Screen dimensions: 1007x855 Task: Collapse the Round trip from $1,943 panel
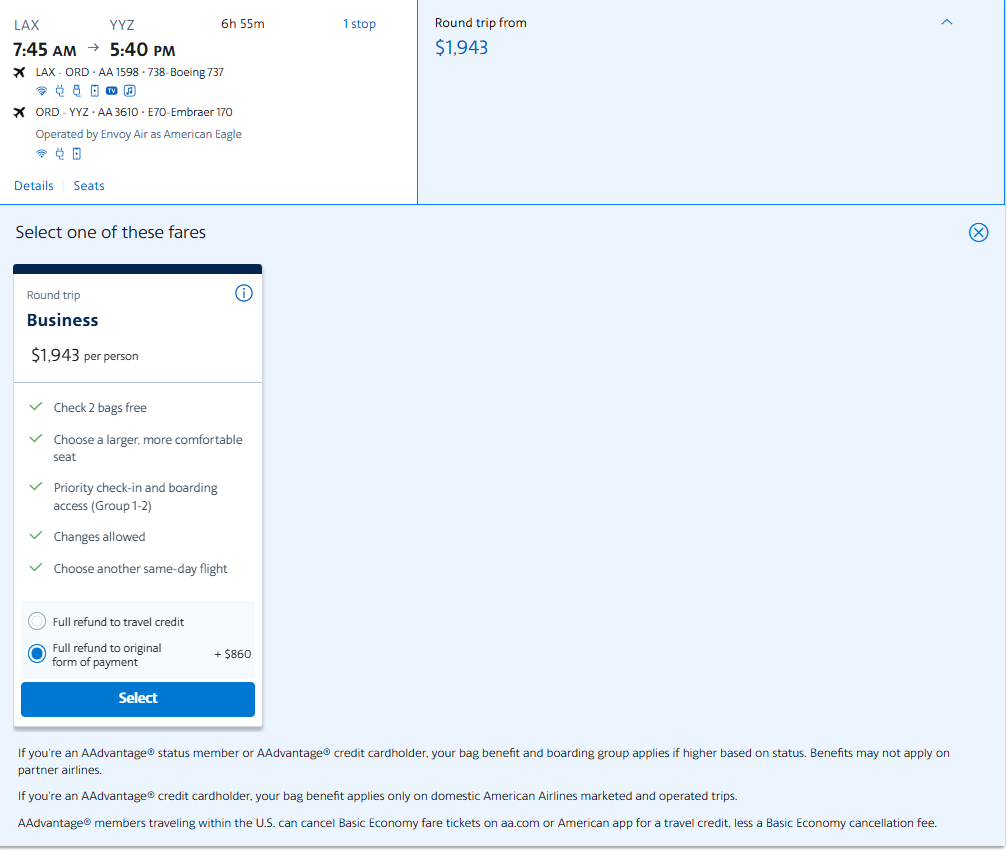[x=947, y=22]
